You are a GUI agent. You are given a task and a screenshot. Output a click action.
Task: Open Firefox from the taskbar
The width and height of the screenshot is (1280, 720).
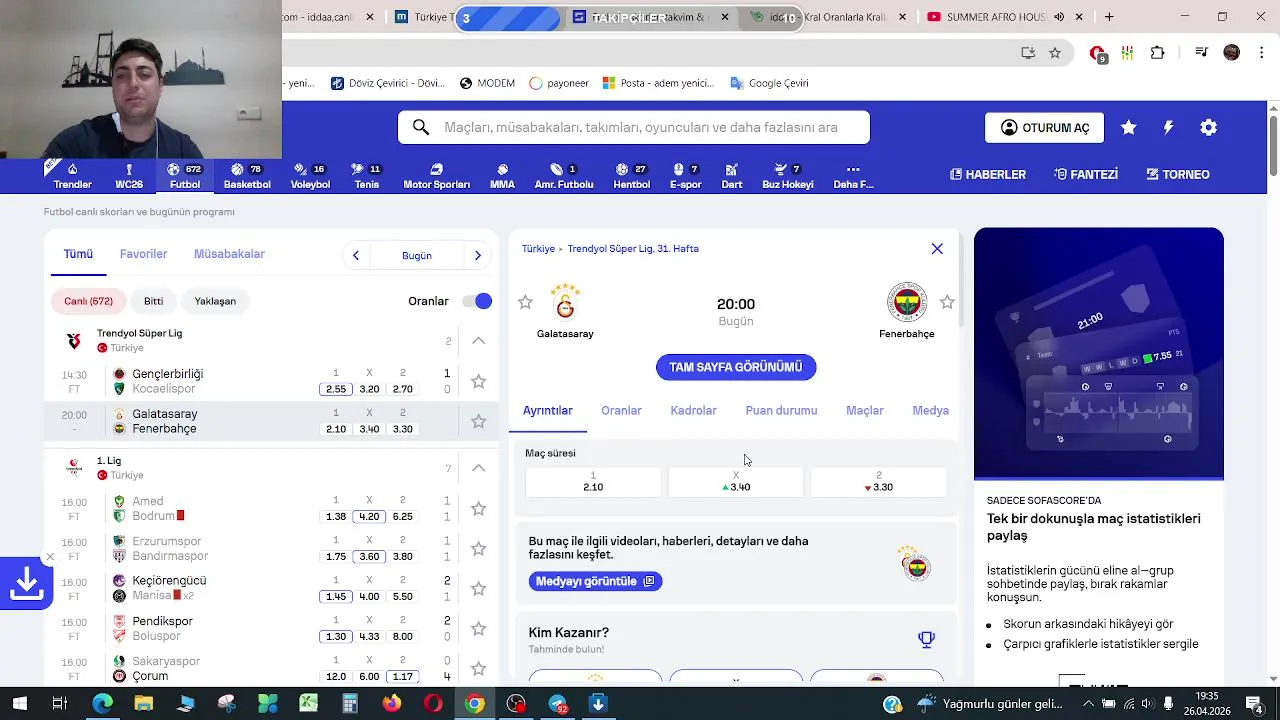click(391, 704)
